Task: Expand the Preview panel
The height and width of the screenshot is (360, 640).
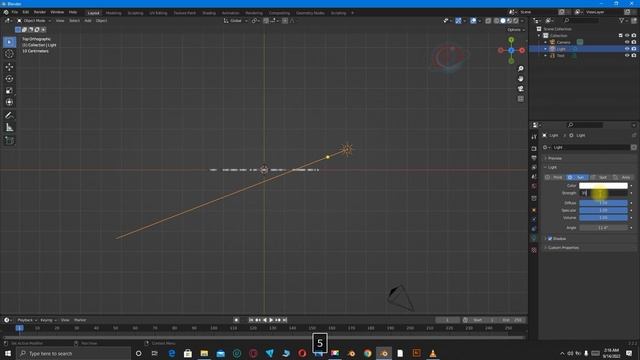Action: pyautogui.click(x=554, y=158)
